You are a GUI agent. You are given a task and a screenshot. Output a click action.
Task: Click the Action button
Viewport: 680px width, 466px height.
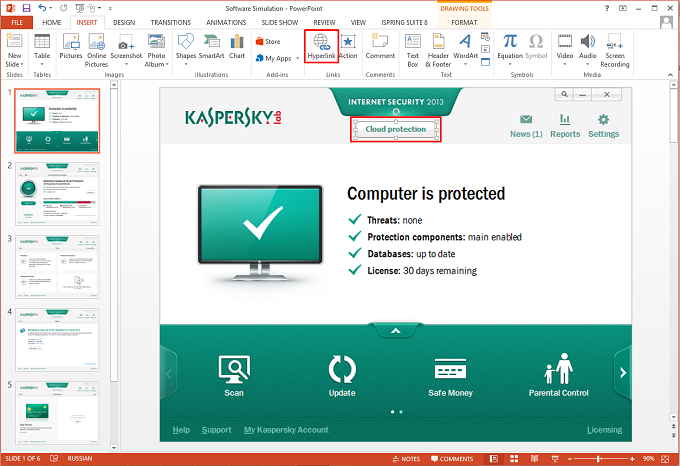(x=348, y=46)
